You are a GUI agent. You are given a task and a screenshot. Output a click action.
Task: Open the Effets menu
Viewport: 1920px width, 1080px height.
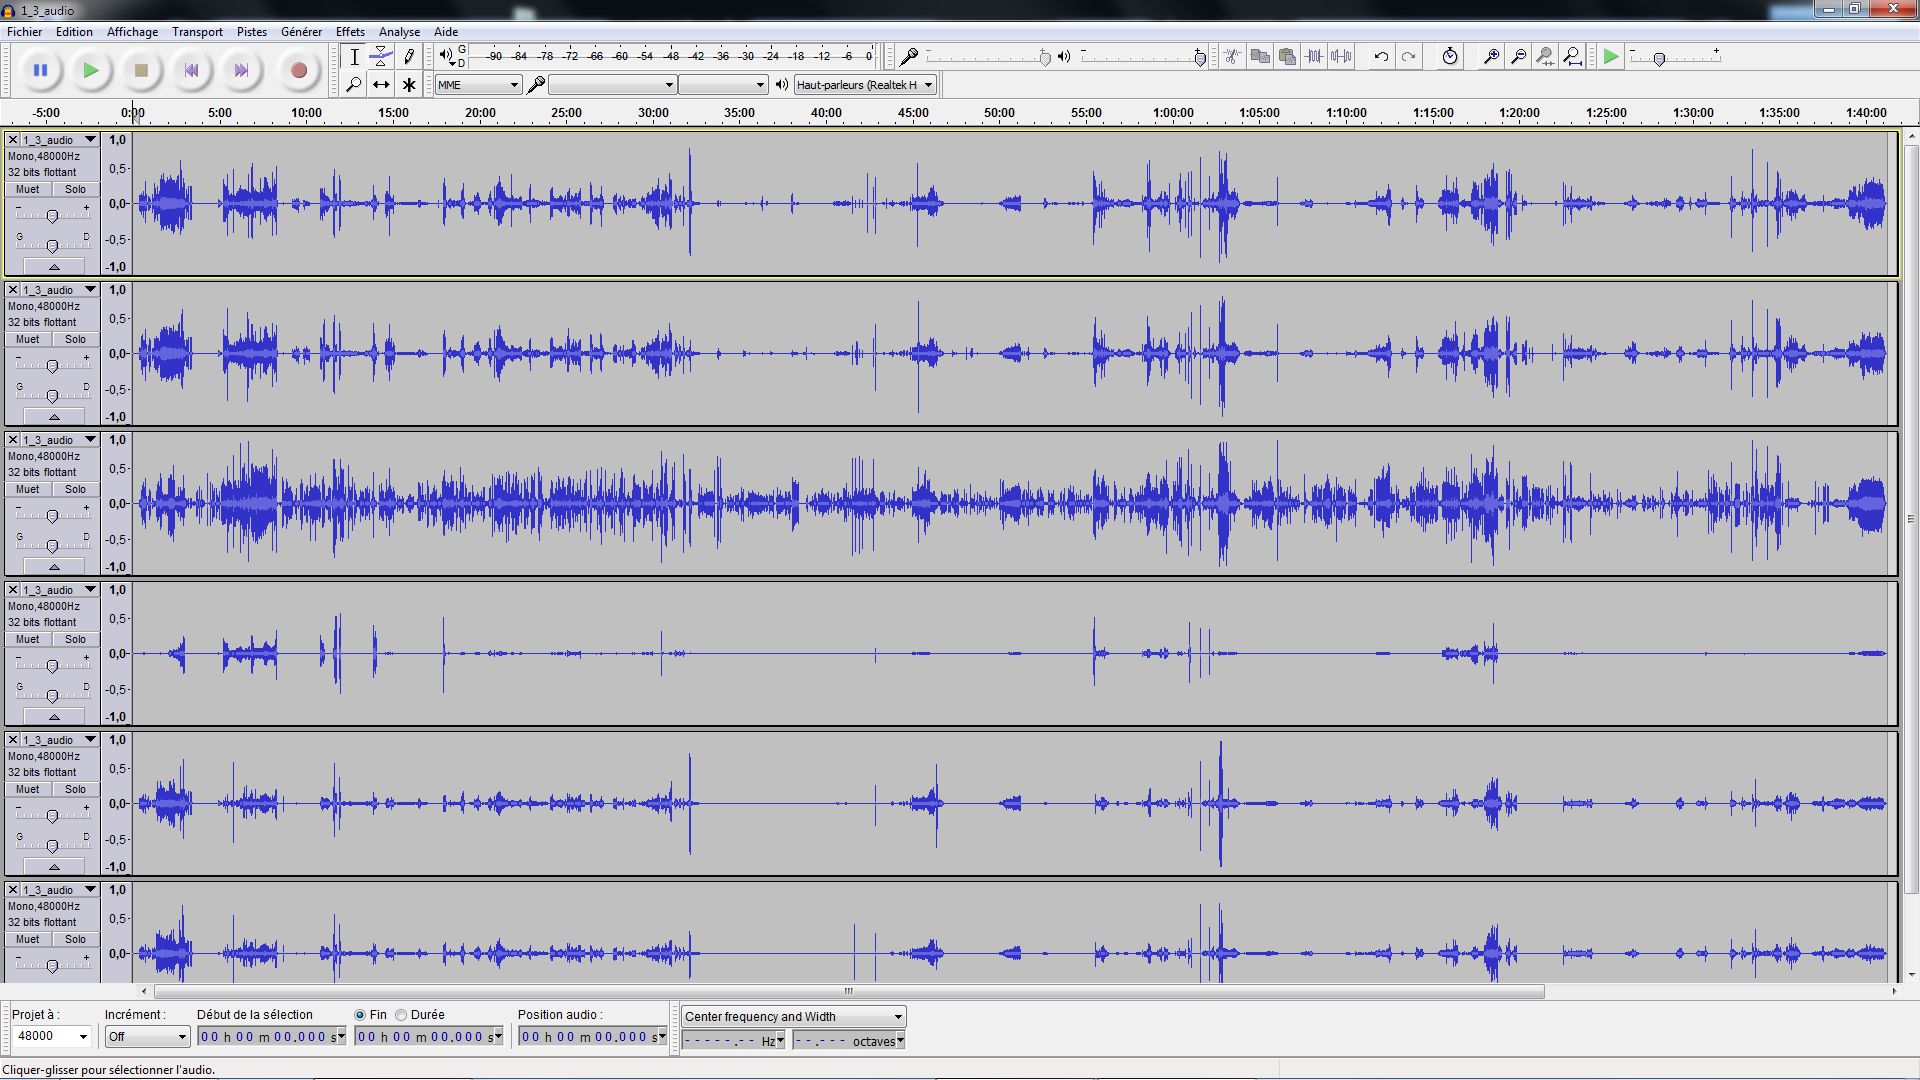[350, 32]
